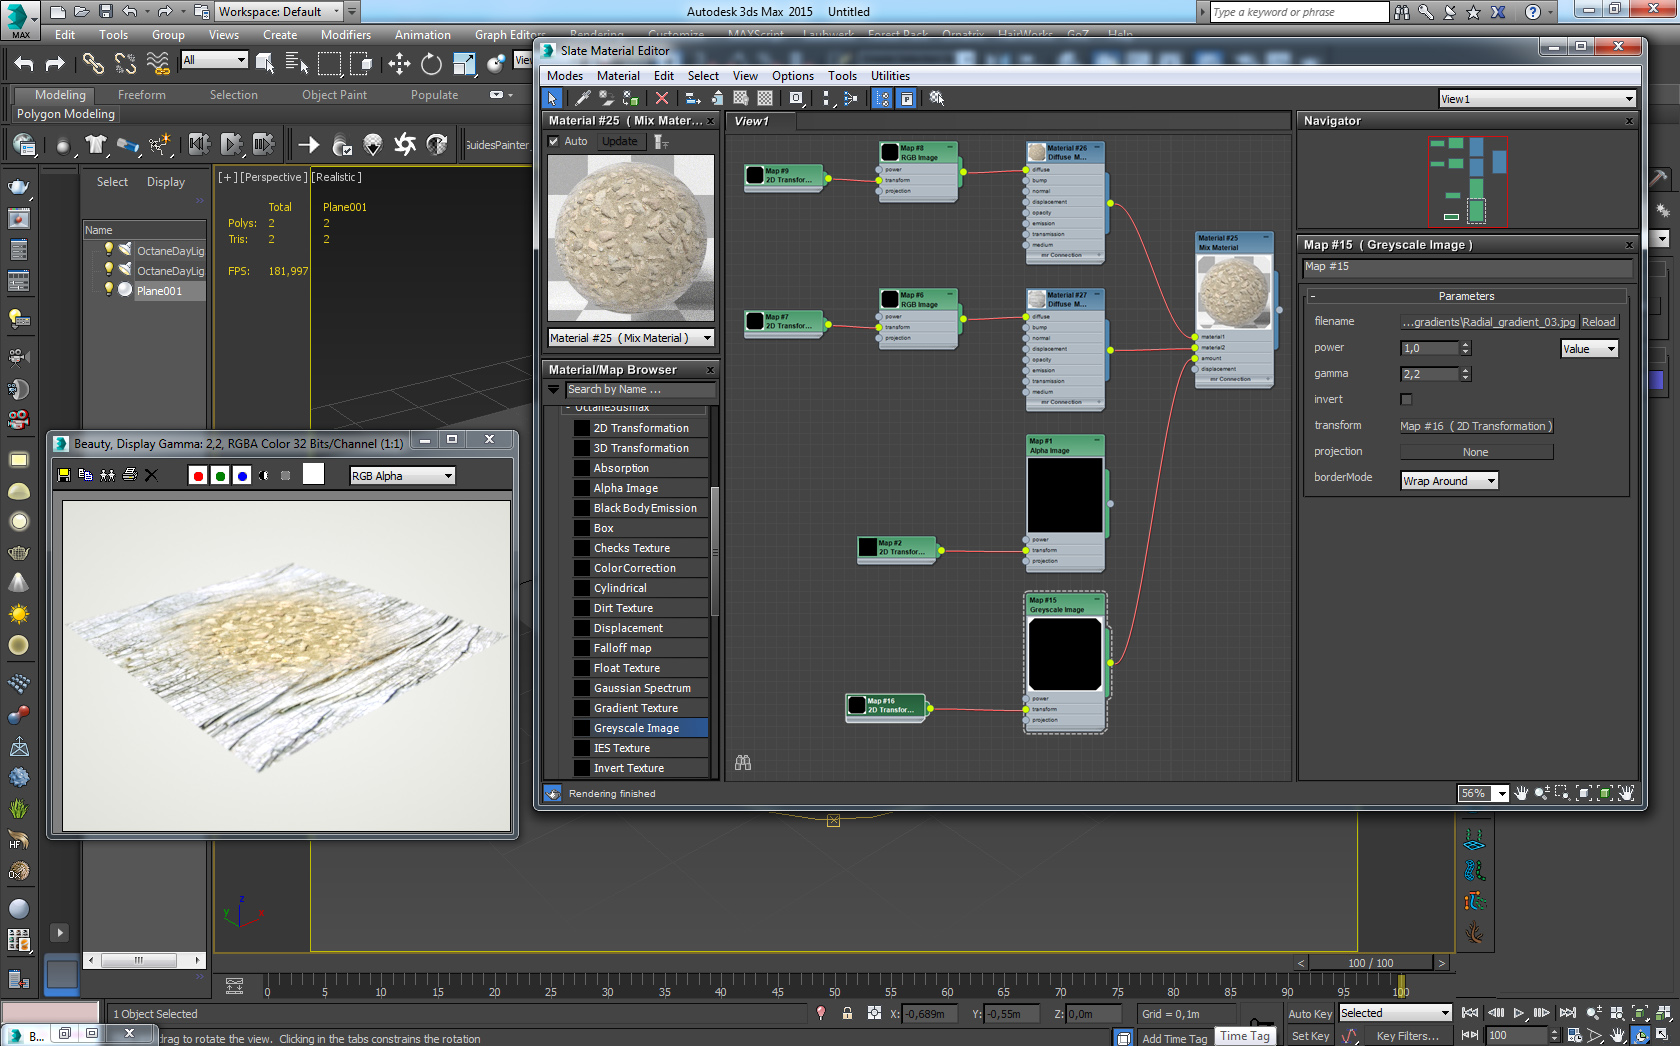The height and width of the screenshot is (1046, 1680).
Task: Click the red X Delete Selected icon
Action: [661, 98]
